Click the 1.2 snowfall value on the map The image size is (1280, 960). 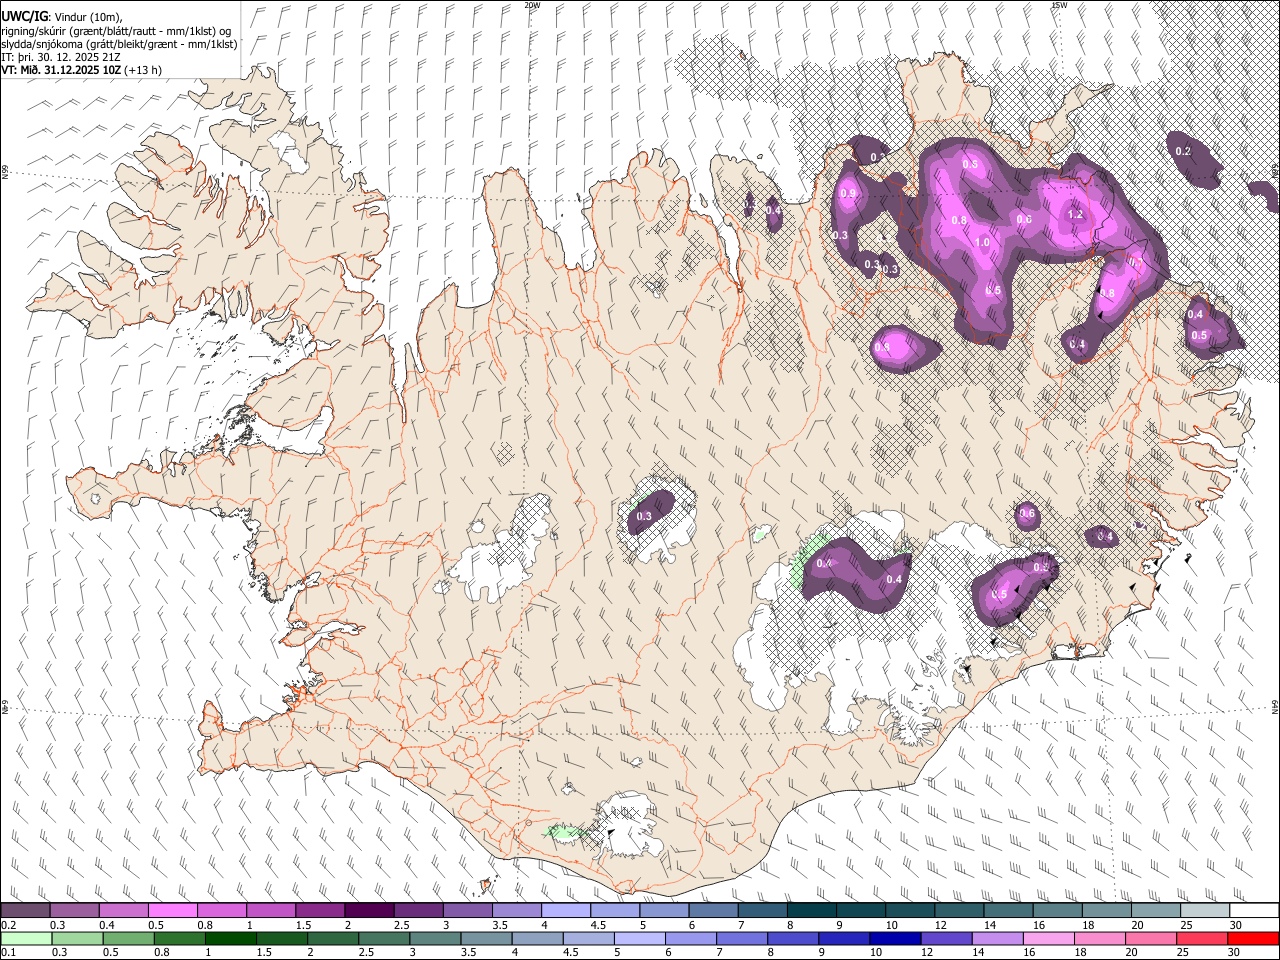click(1076, 215)
